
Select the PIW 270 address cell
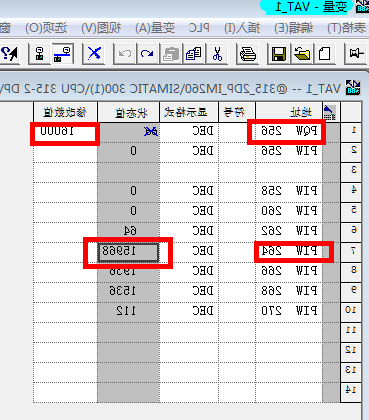click(x=289, y=312)
